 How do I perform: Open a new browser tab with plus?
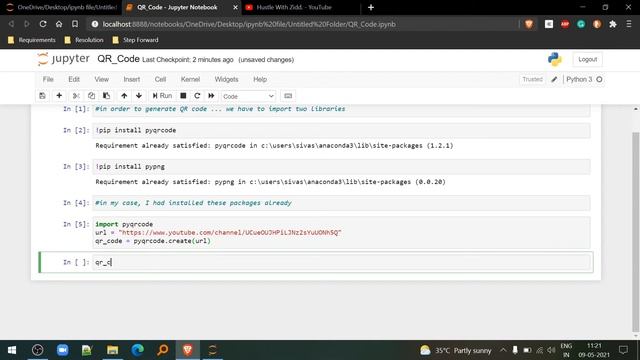pyautogui.click(x=371, y=7)
